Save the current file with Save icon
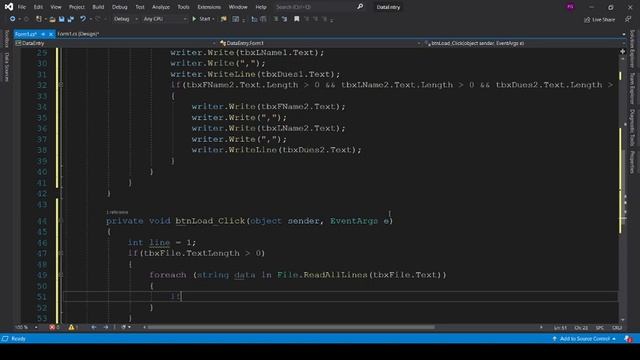Viewport: 640px width, 360px height. pyautogui.click(x=62, y=19)
